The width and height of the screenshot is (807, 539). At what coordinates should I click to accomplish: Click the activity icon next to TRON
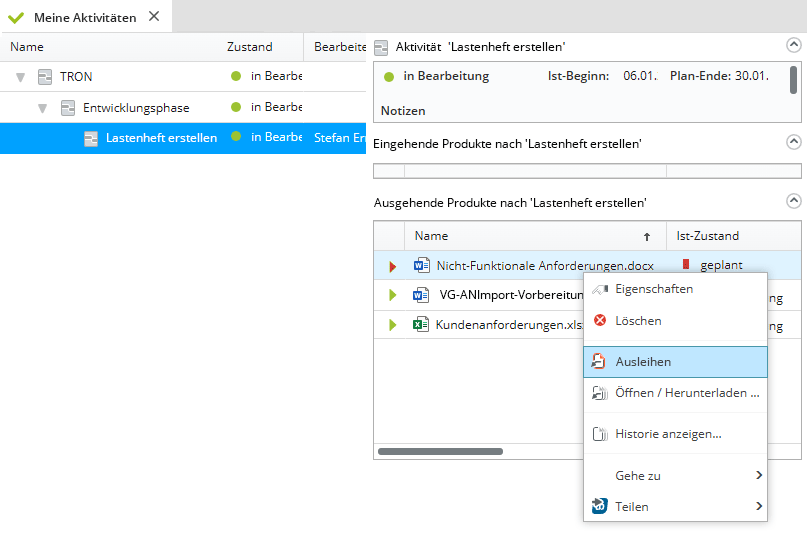45,77
